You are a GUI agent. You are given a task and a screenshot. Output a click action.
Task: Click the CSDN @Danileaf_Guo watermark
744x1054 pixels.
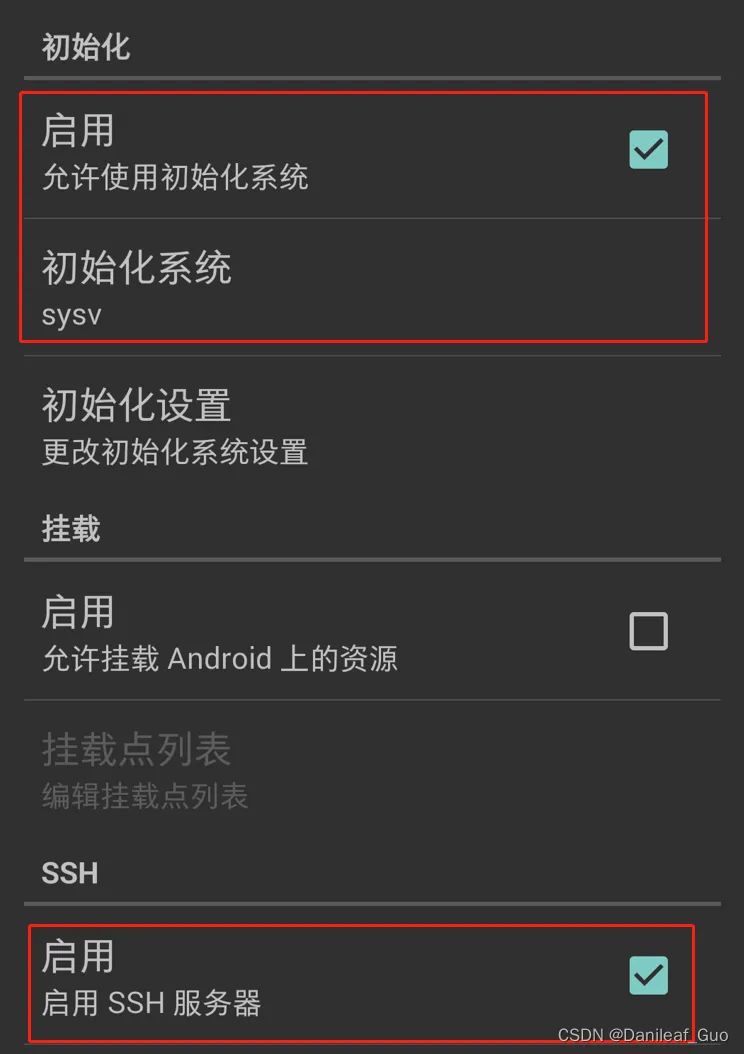[x=643, y=1035]
